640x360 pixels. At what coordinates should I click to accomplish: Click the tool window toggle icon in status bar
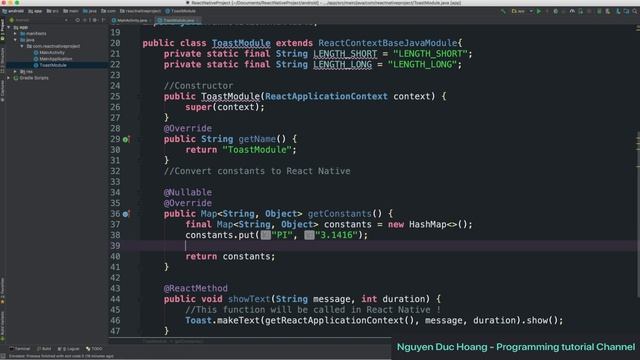tap(3, 356)
